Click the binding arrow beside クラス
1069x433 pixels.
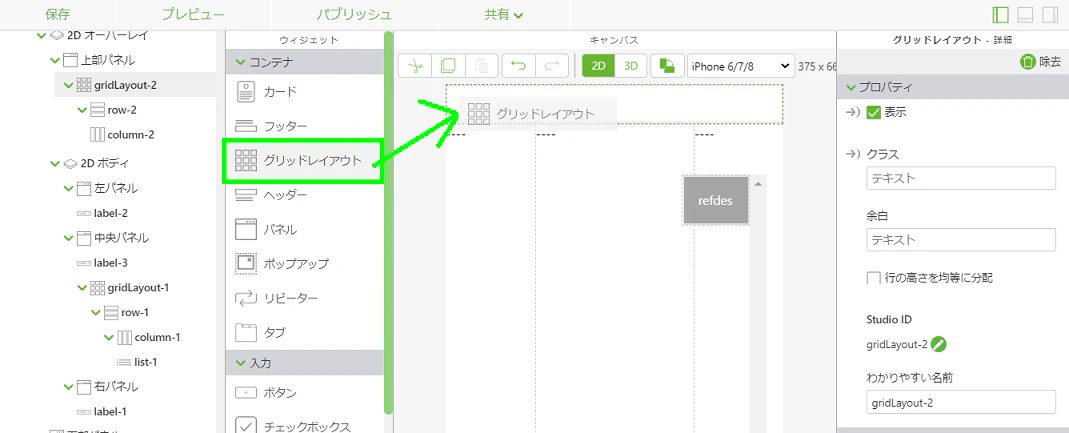click(852, 154)
